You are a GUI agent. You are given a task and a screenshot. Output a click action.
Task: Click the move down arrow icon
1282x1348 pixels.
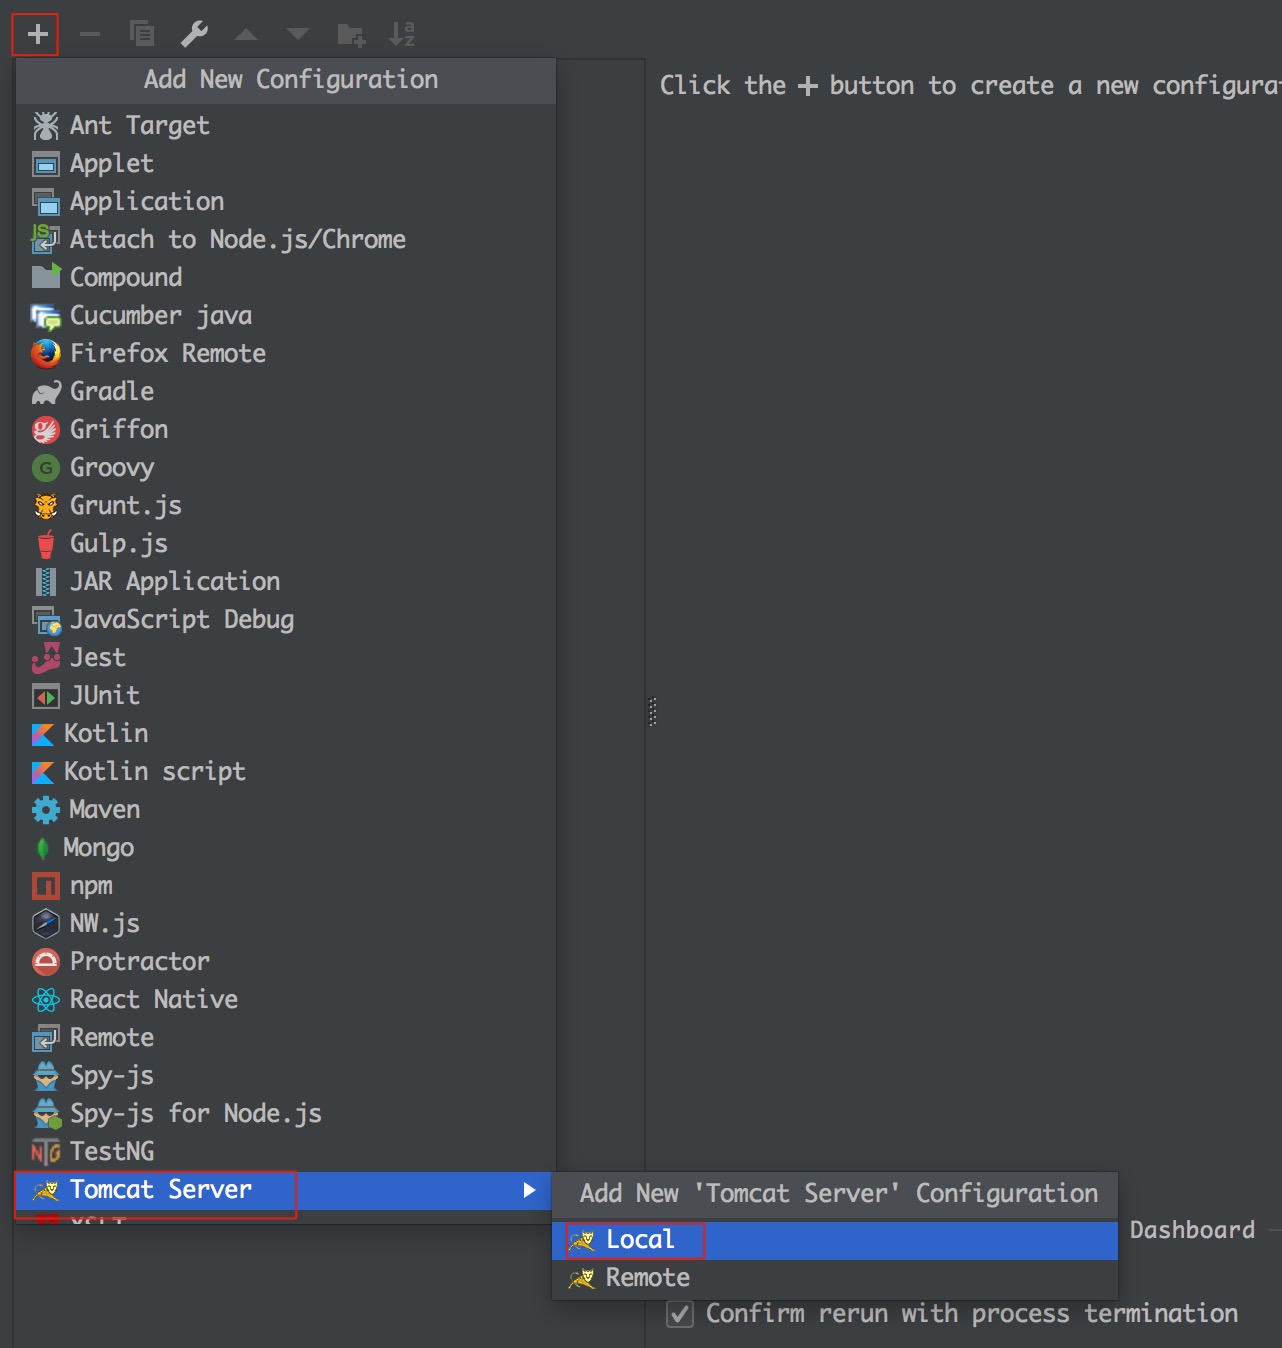coord(298,35)
